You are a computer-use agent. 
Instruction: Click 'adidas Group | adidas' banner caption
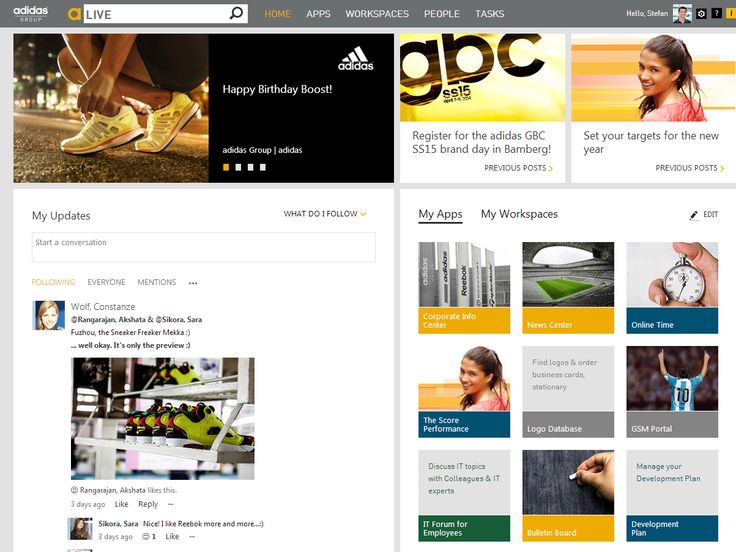(262, 150)
